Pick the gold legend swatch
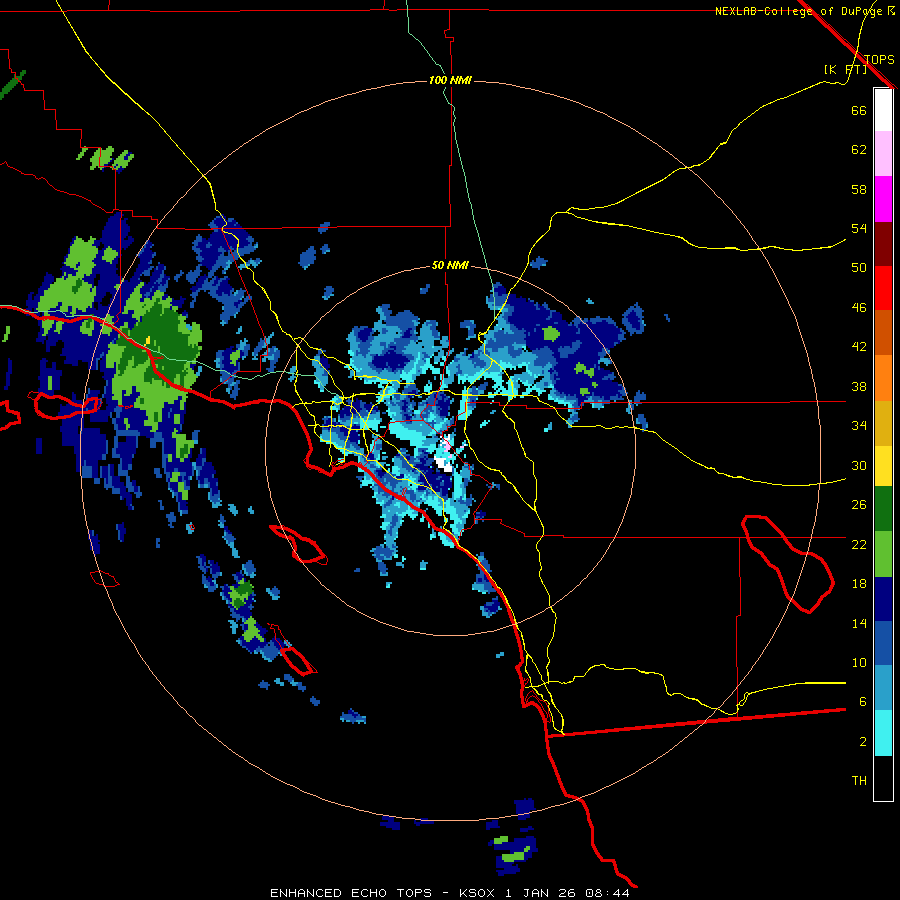Image resolution: width=900 pixels, height=900 pixels. pos(883,424)
